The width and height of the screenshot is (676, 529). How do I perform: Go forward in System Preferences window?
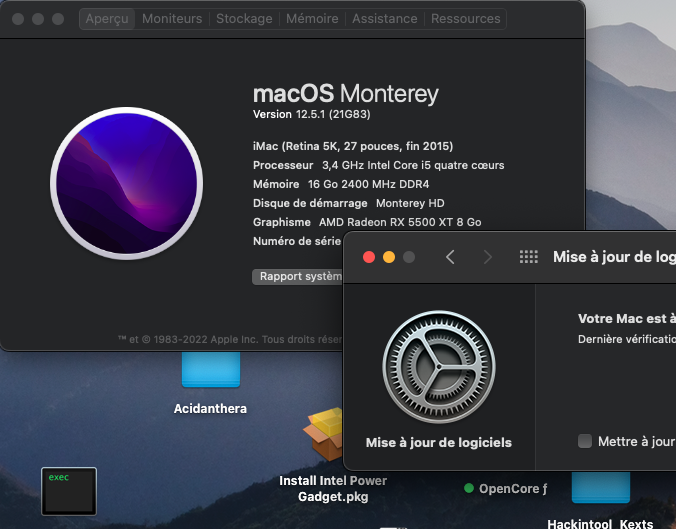tap(488, 257)
